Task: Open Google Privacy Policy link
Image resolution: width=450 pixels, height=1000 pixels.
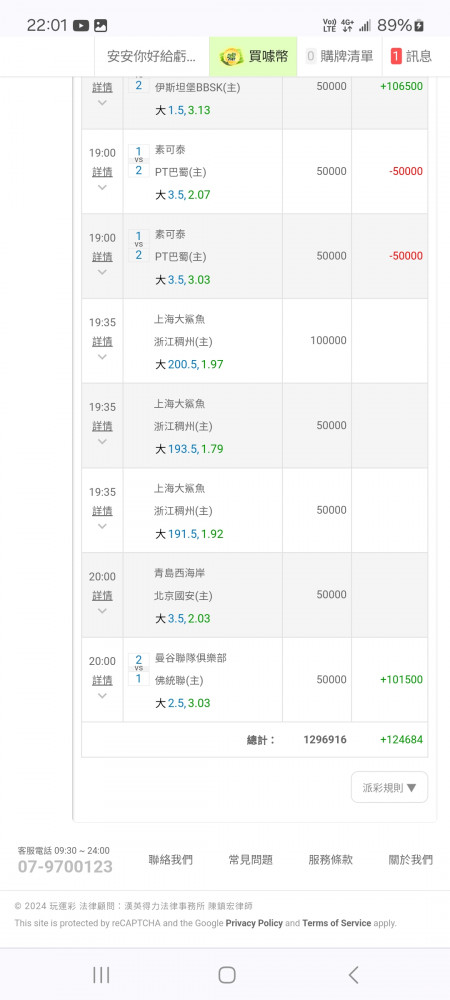Action: point(254,923)
